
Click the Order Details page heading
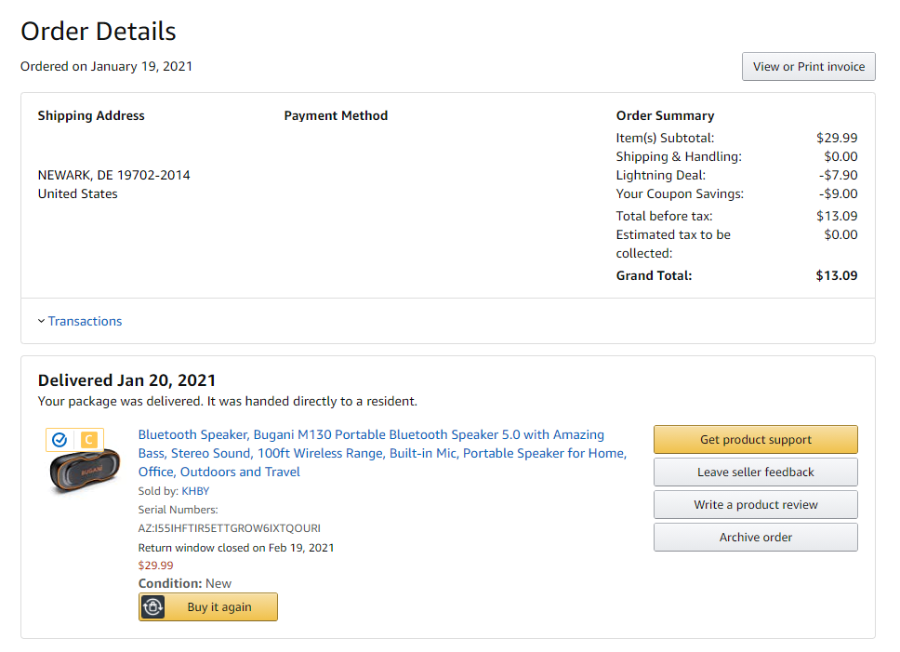click(x=98, y=31)
